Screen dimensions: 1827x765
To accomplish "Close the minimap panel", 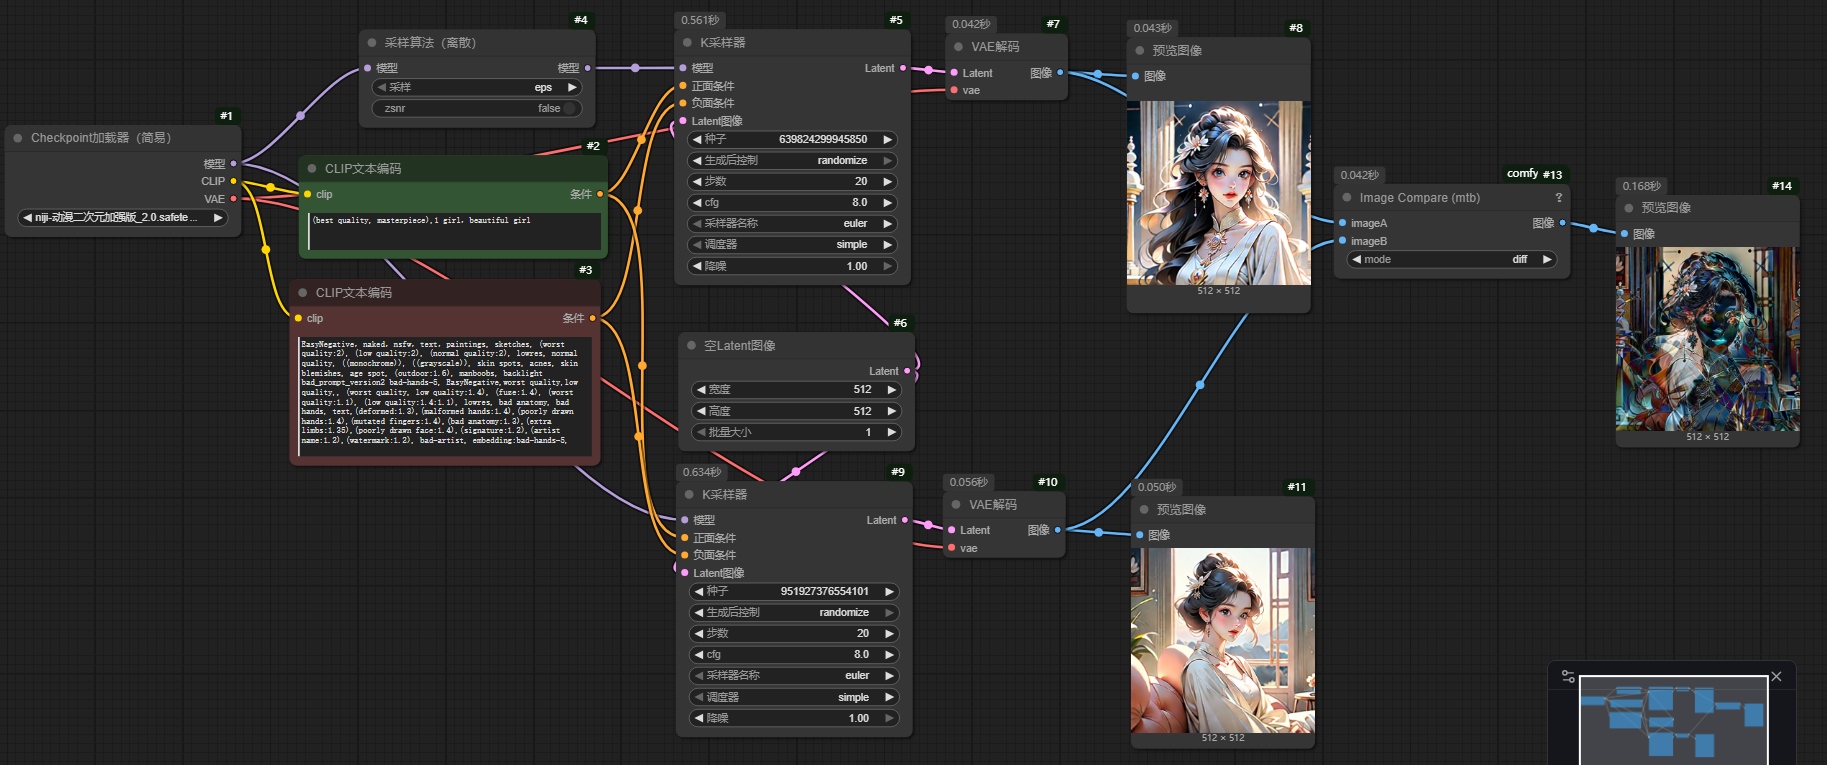I will click(1776, 677).
